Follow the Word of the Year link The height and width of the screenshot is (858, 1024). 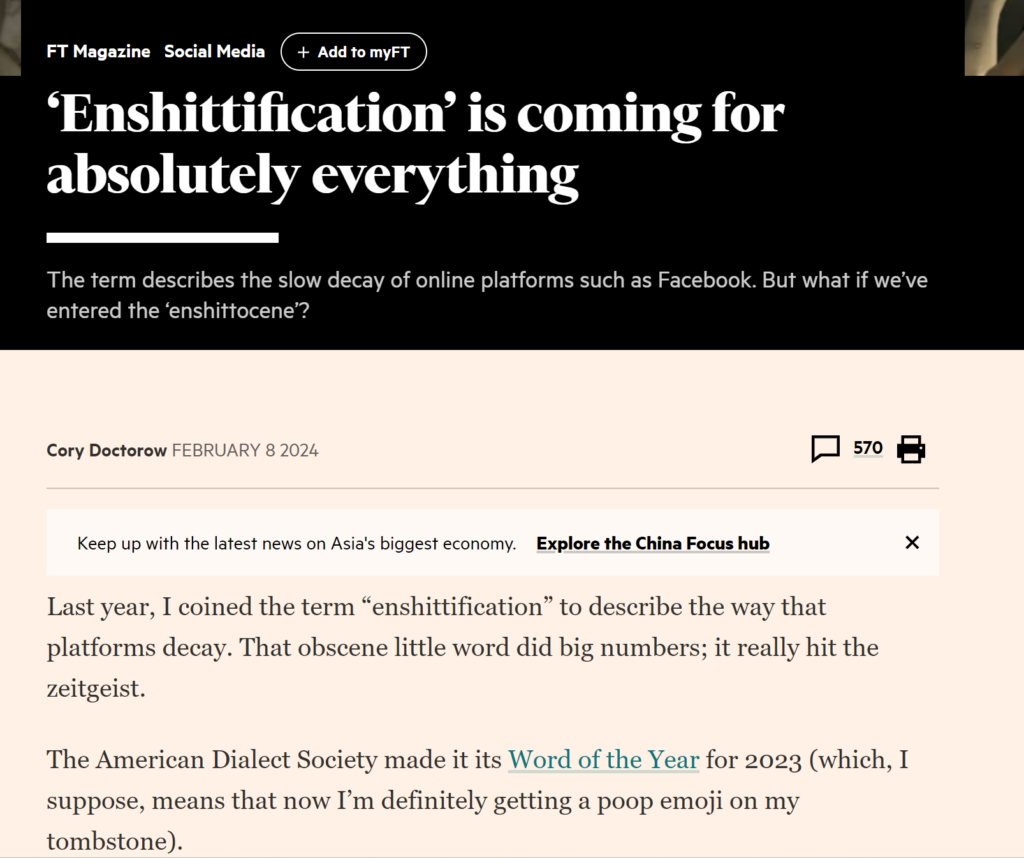click(603, 759)
